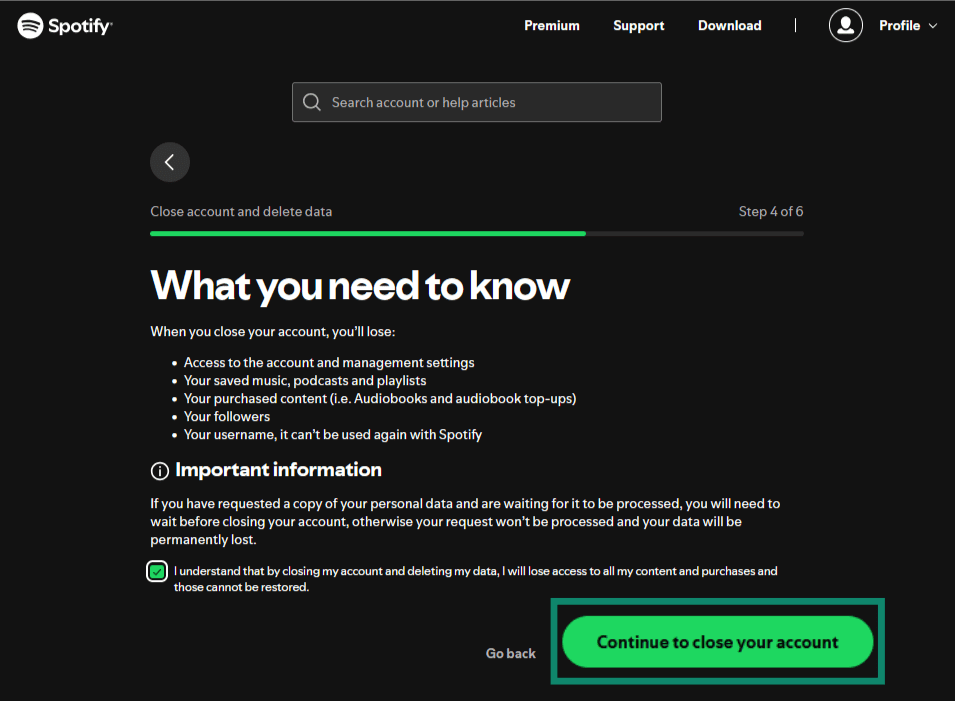Click the avatar inside the profile circle

coord(845,25)
